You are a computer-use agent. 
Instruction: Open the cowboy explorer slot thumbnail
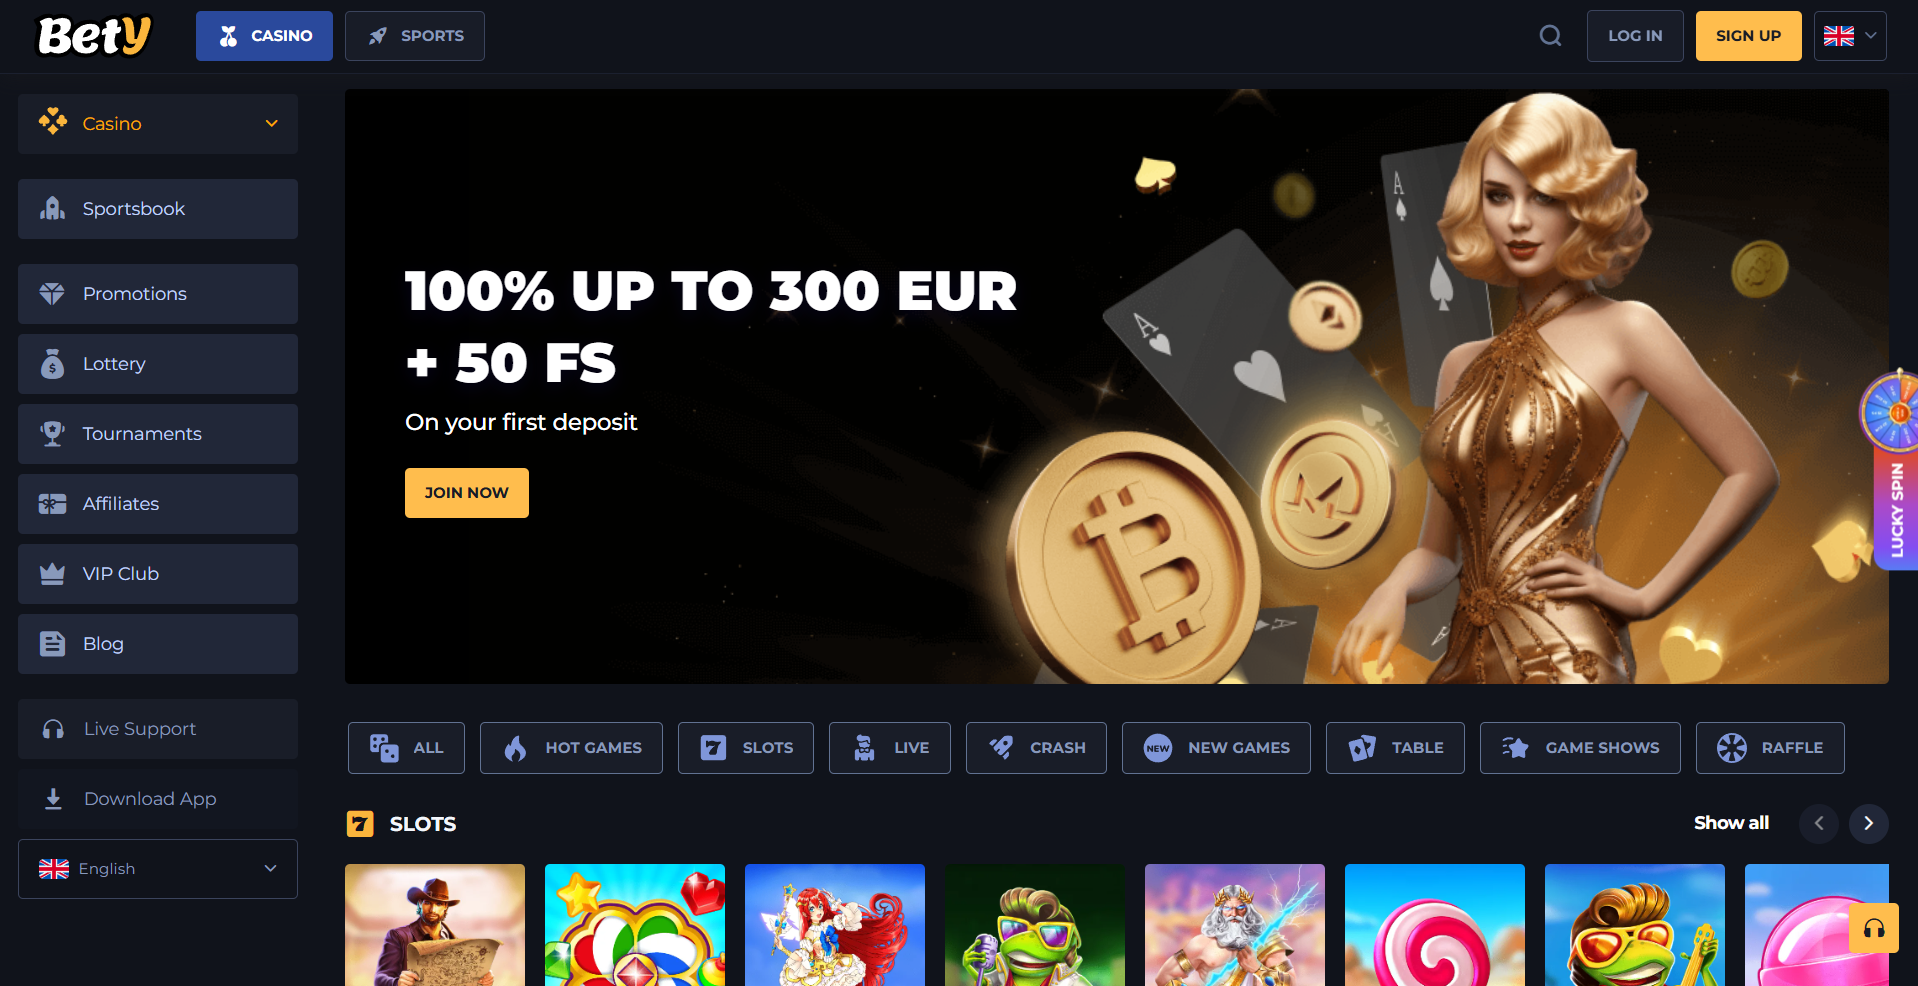pyautogui.click(x=435, y=925)
